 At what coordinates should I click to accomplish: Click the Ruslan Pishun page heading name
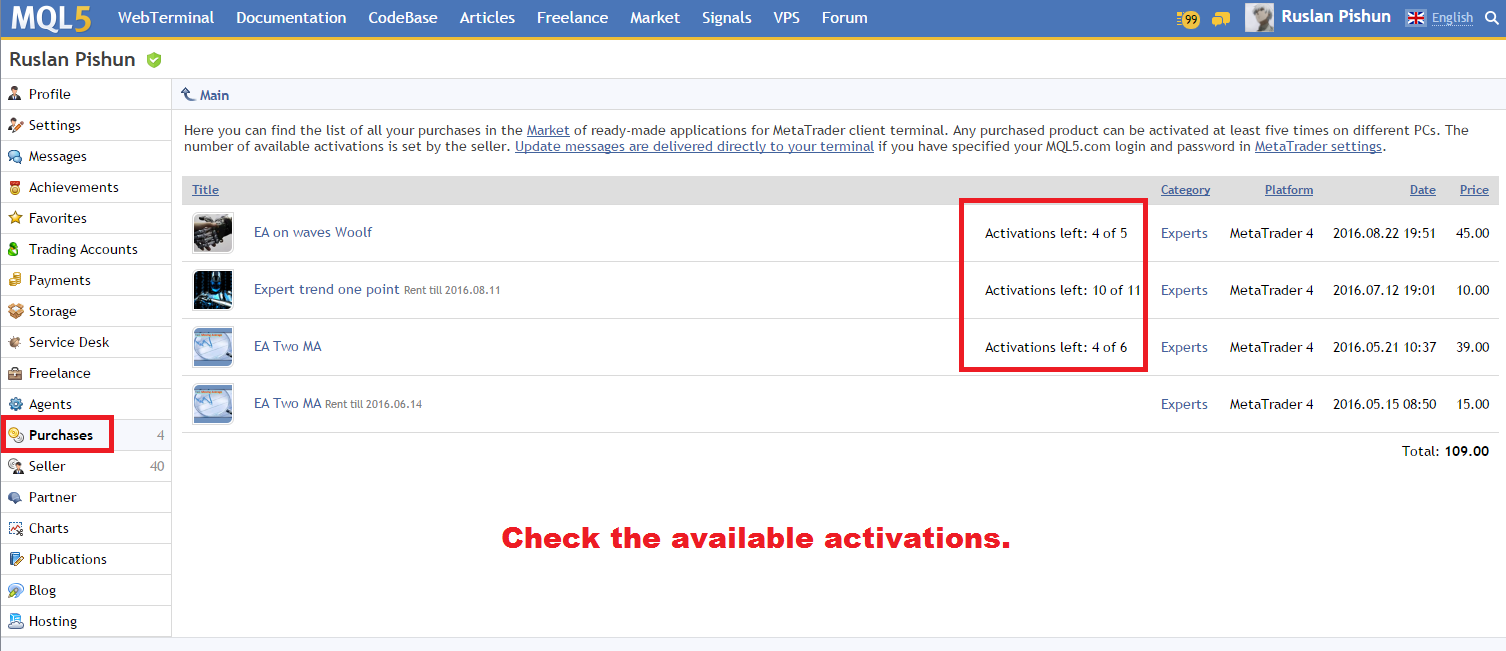click(x=72, y=59)
